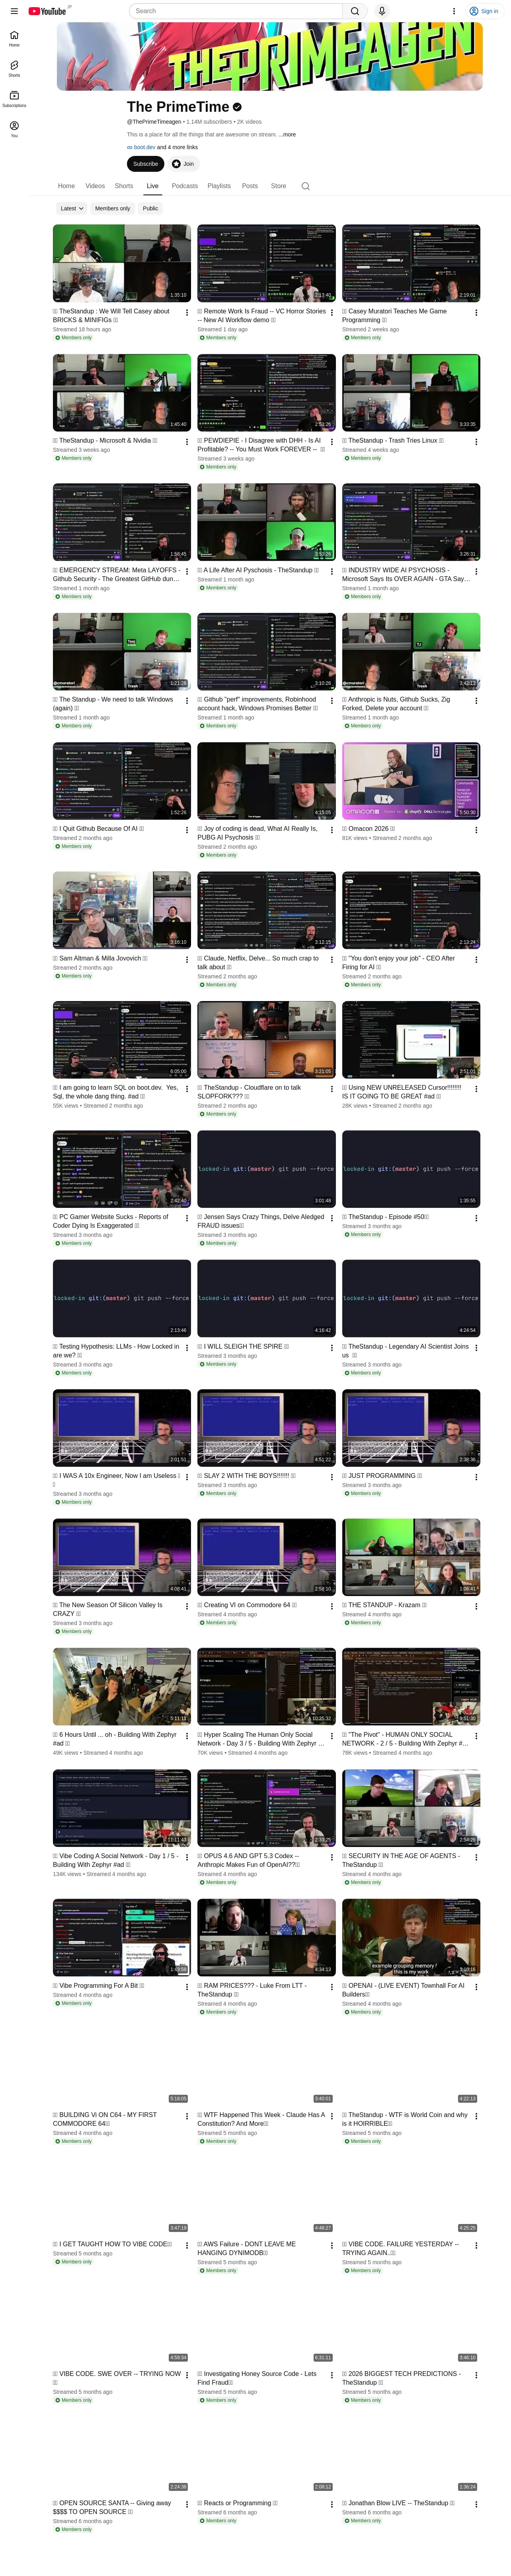This screenshot has width=511, height=2576.
Task: Open the You section in sidebar
Action: click(x=14, y=129)
